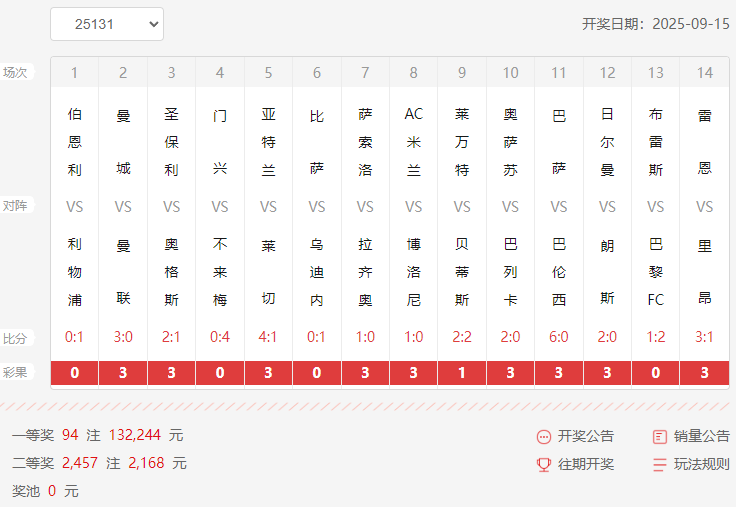The image size is (736, 507).
Task: Click match 1 away team 利物浦
Action: pyautogui.click(x=75, y=272)
